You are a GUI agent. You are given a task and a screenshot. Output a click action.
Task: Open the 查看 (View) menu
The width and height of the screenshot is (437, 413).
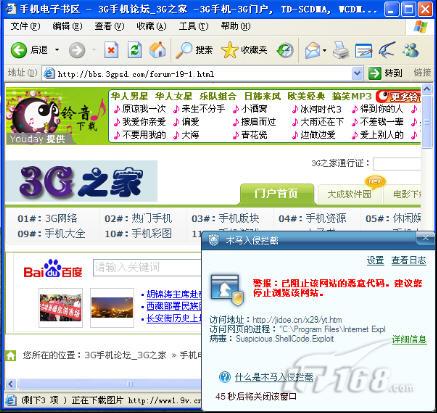click(x=109, y=26)
